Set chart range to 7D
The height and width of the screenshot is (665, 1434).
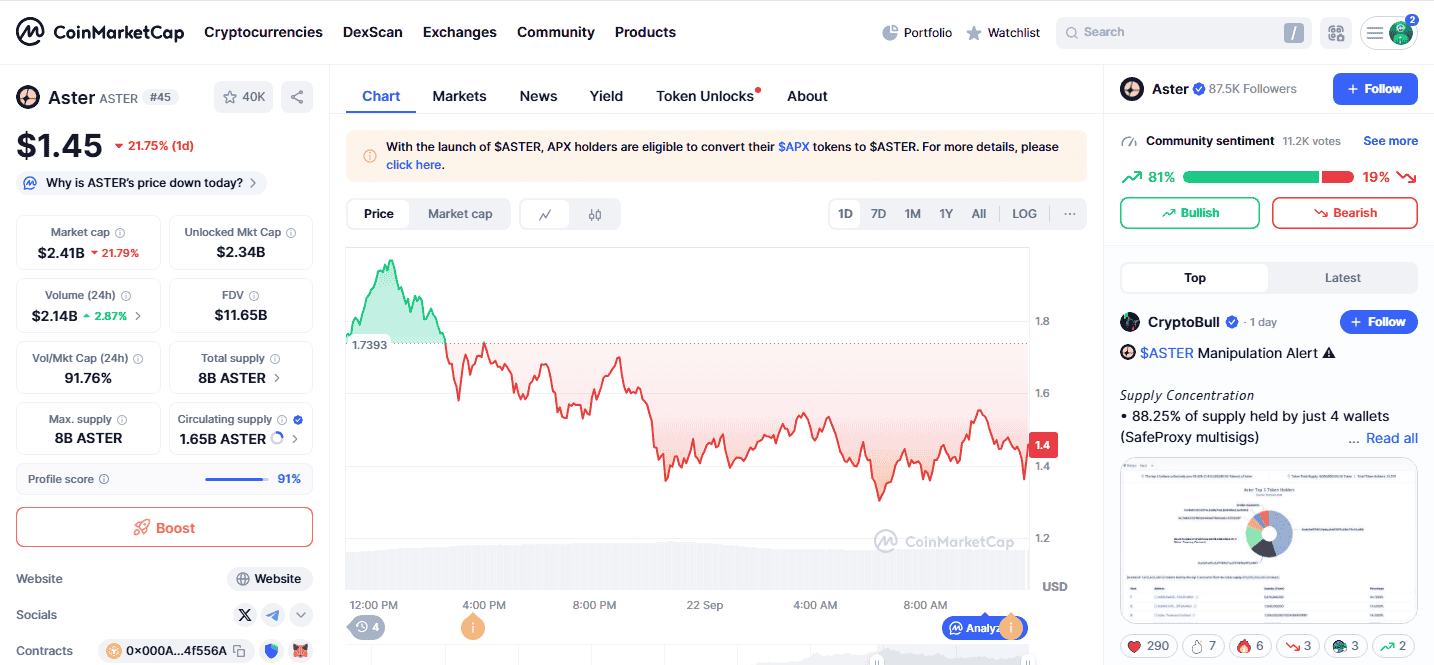coord(878,214)
